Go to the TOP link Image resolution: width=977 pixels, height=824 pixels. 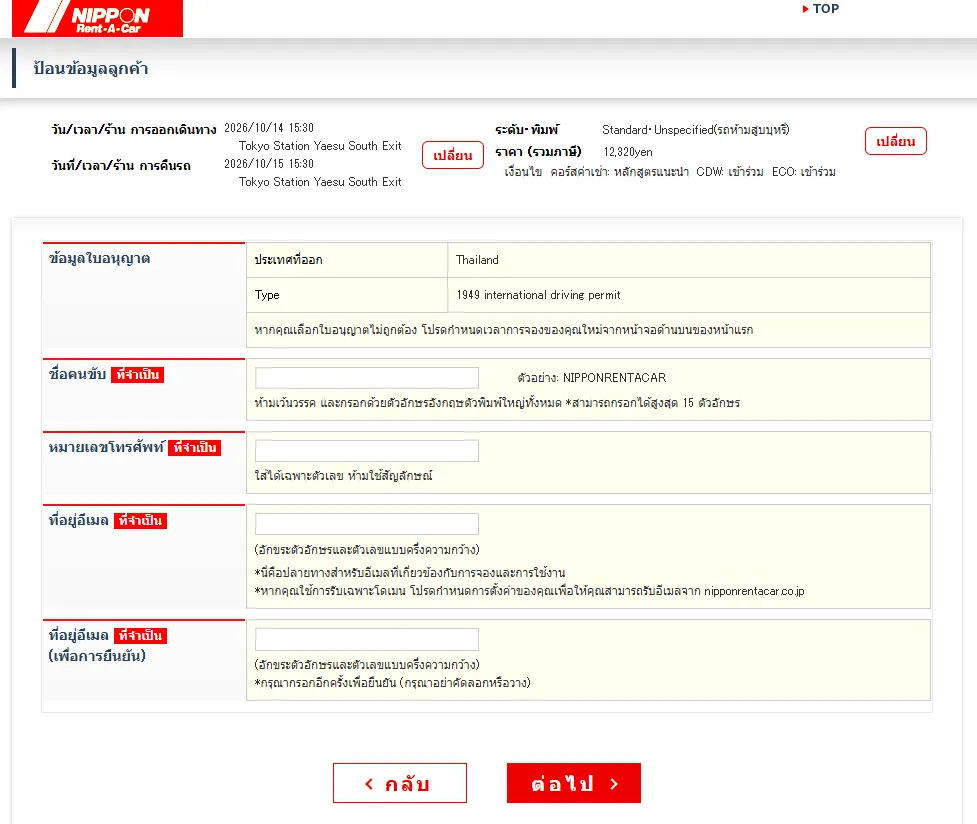pos(821,9)
